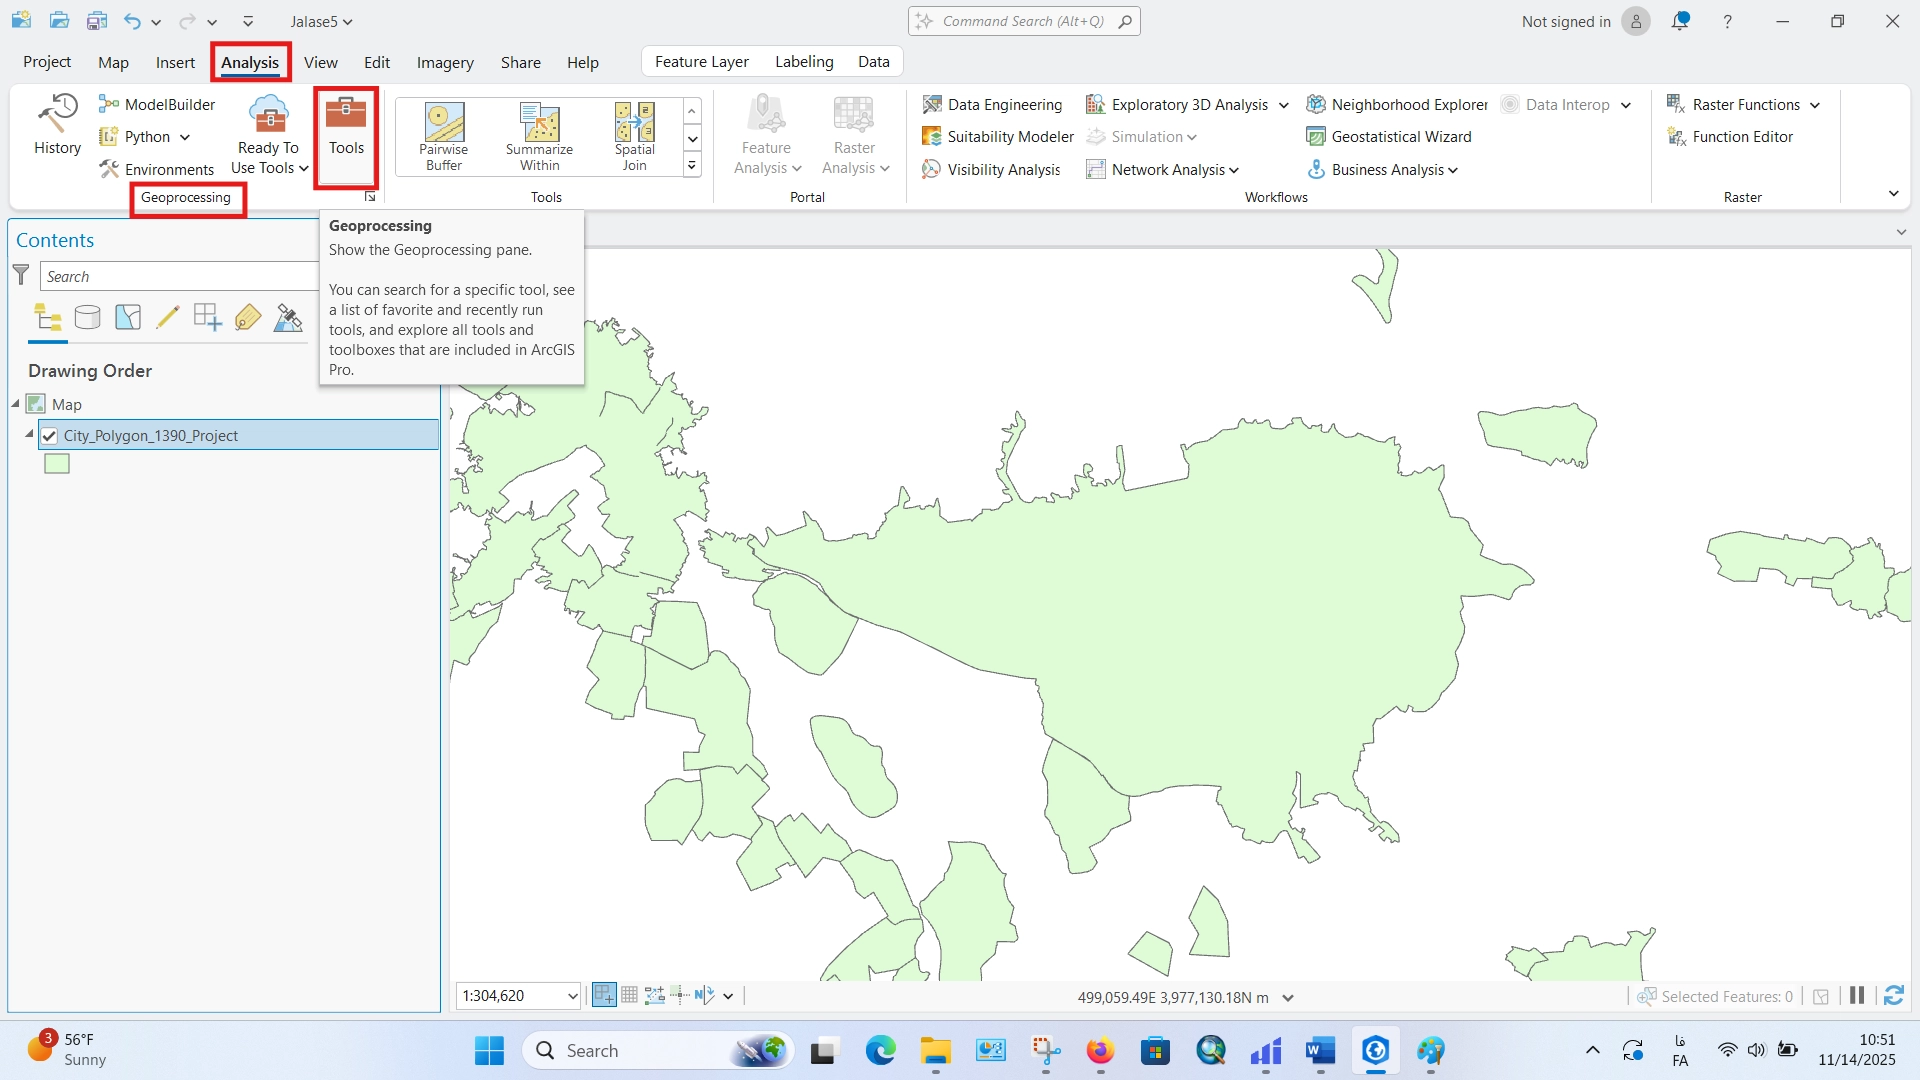Expand Network Analysis dropdown
The width and height of the screenshot is (1920, 1080).
click(x=1234, y=170)
